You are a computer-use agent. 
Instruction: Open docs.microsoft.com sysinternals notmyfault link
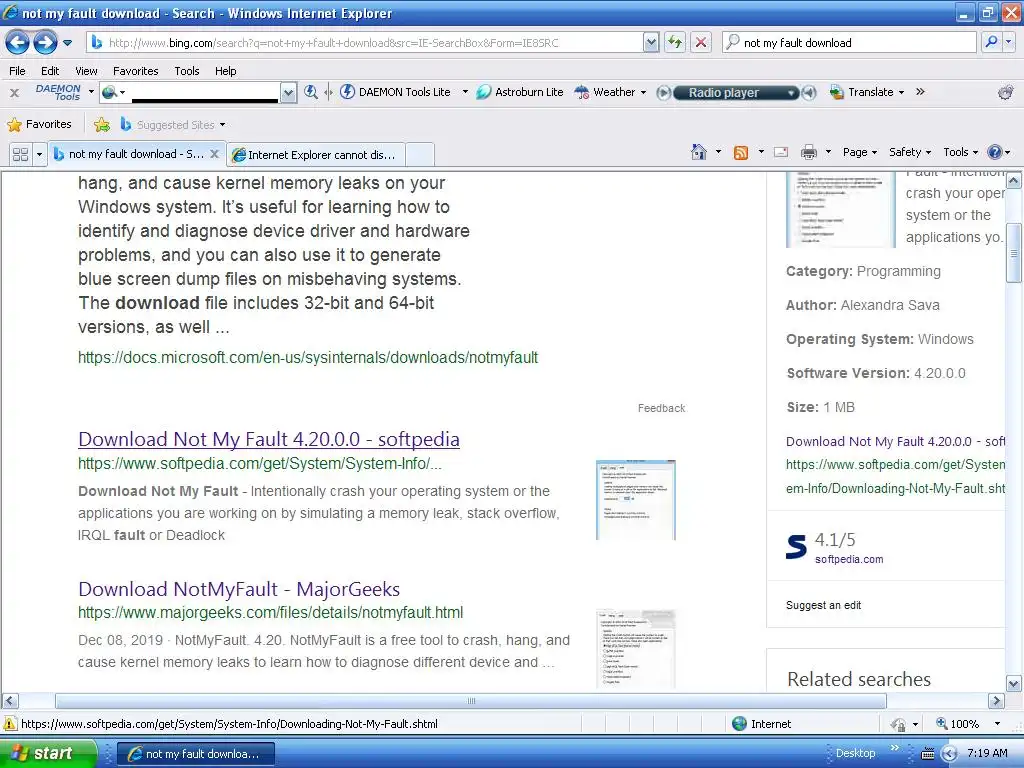pos(308,357)
